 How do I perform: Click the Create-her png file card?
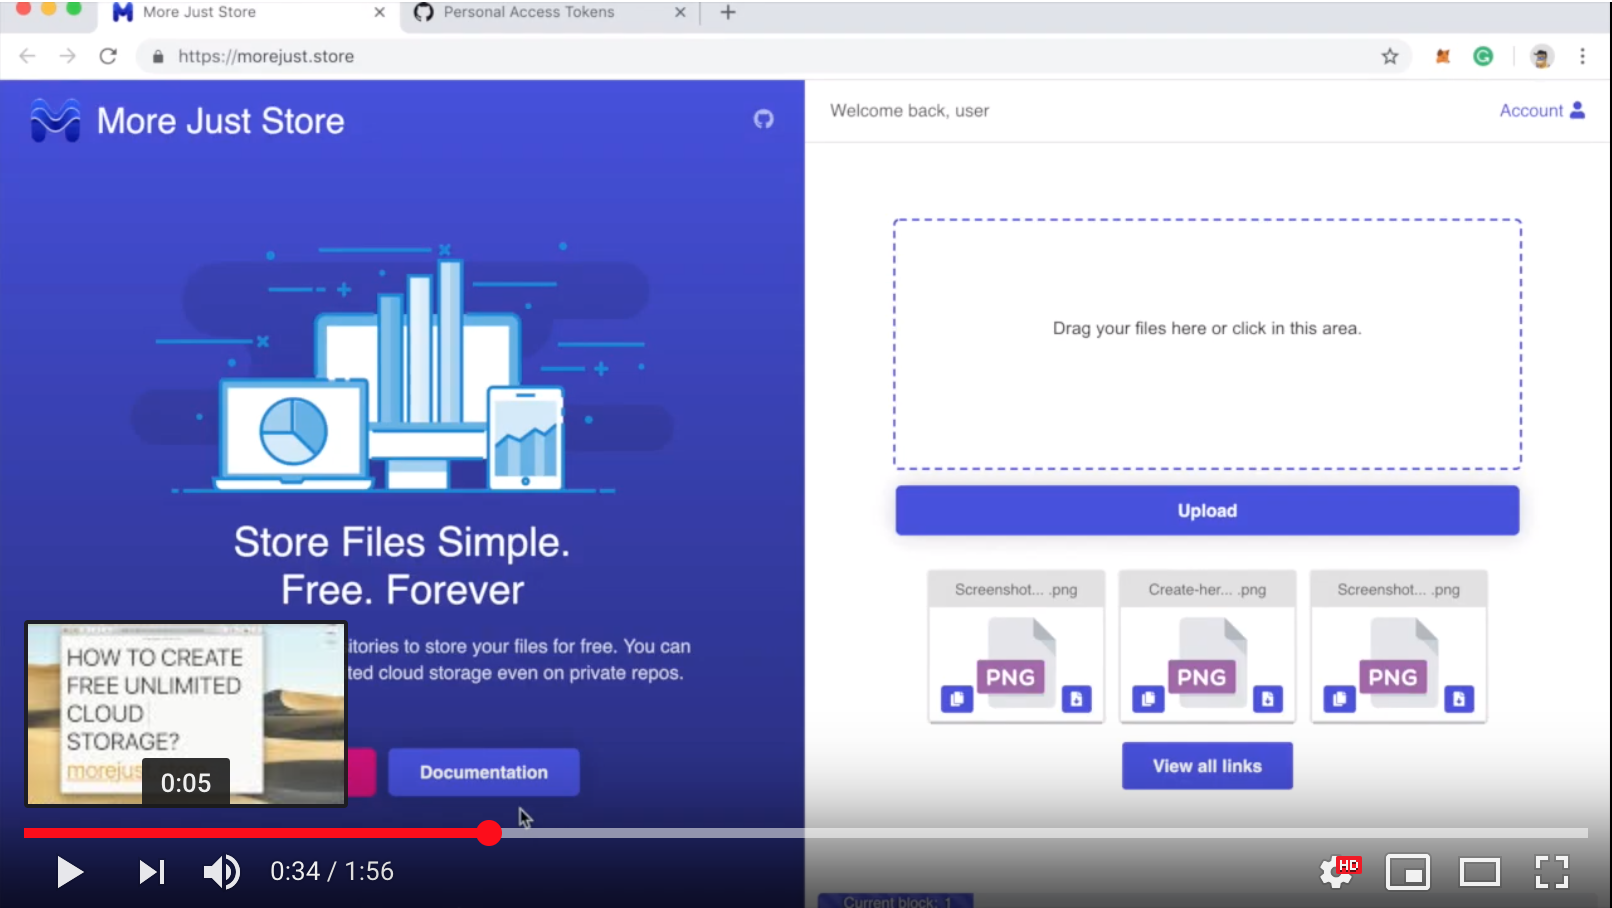click(x=1207, y=646)
